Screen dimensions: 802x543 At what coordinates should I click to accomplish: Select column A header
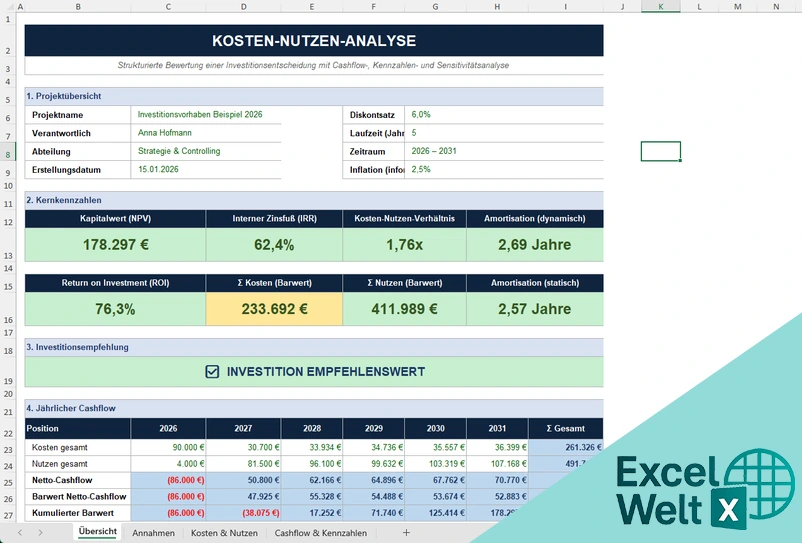tap(20, 7)
